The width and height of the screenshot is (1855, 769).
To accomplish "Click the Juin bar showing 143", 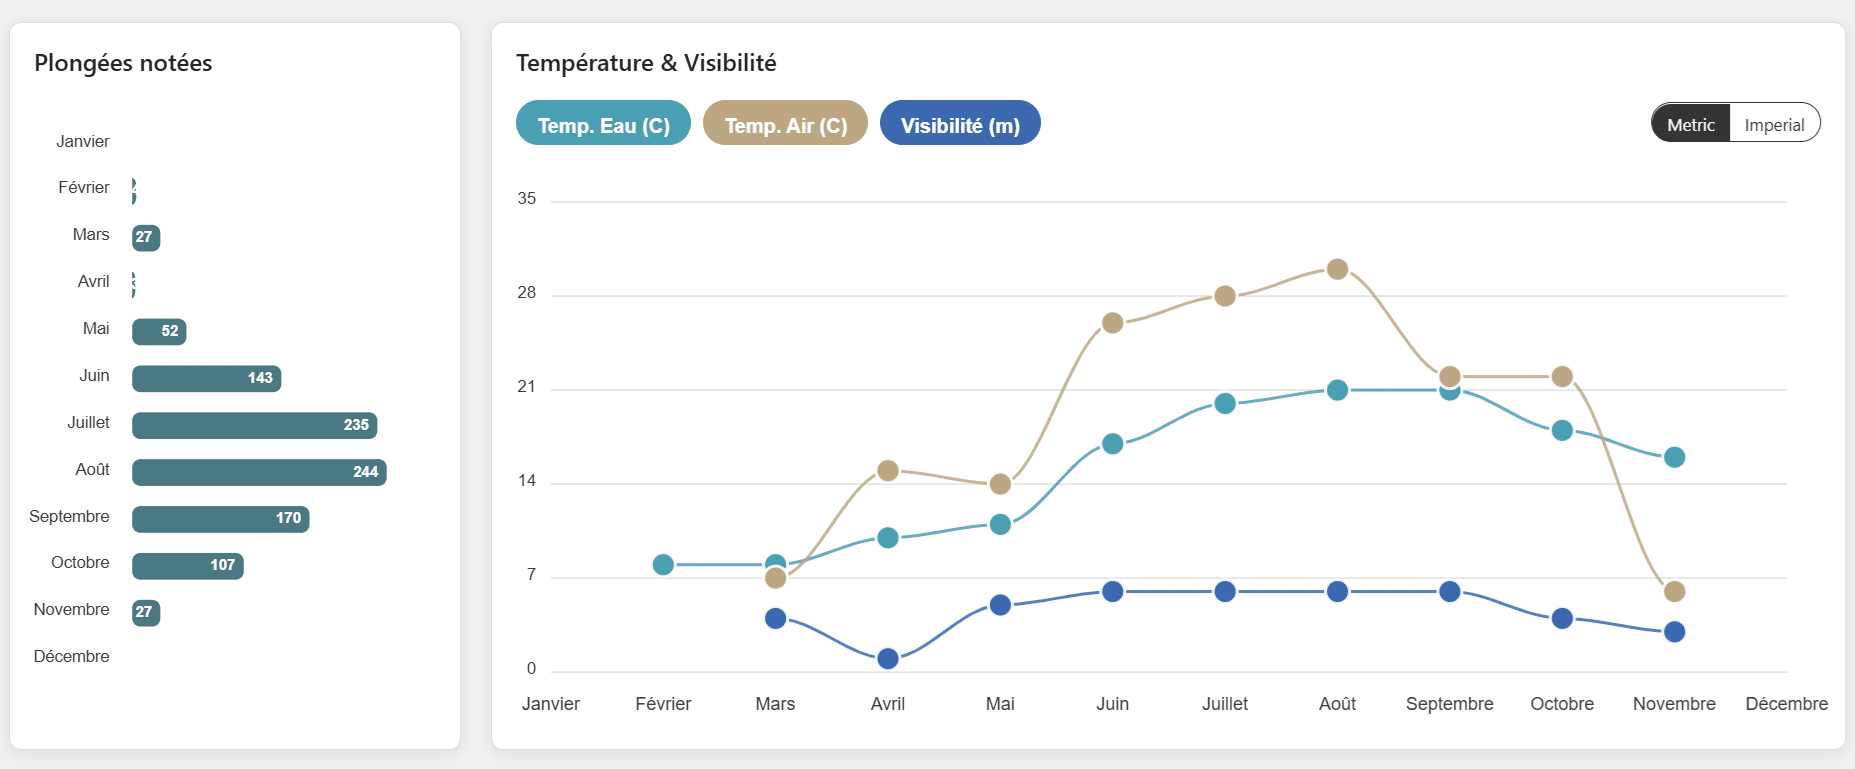I will pos(206,378).
